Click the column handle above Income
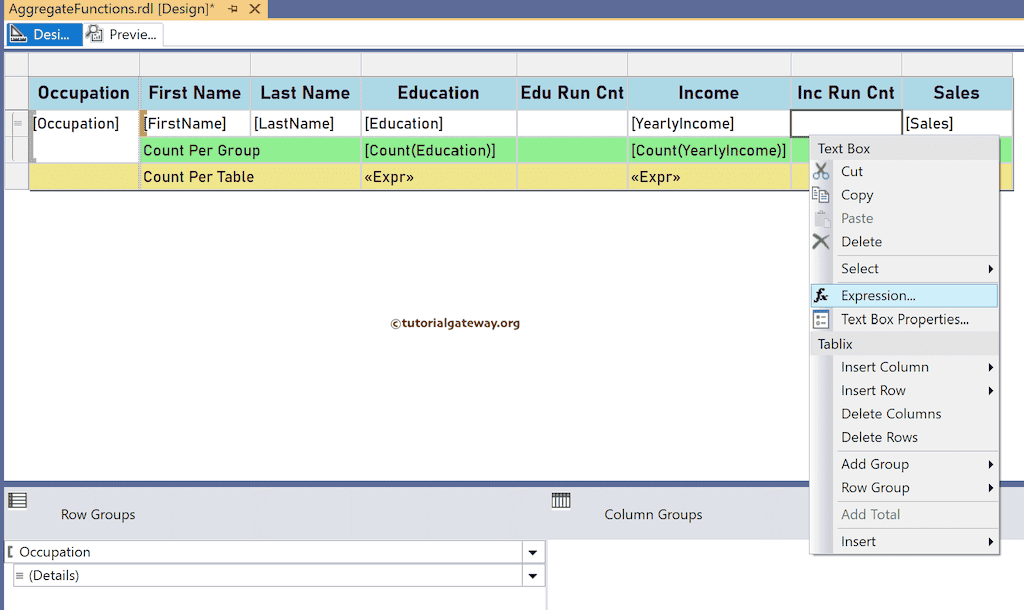Image resolution: width=1024 pixels, height=610 pixels. click(x=709, y=65)
